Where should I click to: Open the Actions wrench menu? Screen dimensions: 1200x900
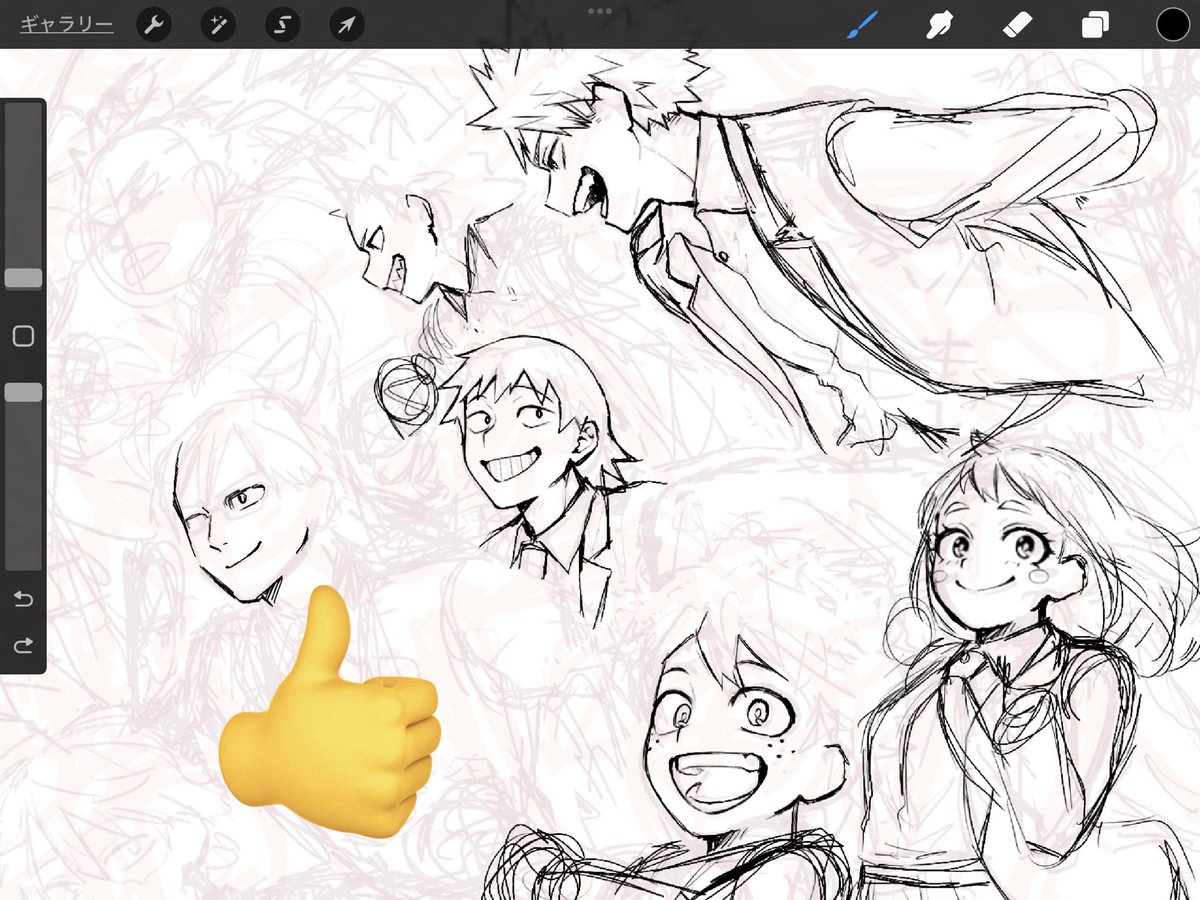pos(154,25)
